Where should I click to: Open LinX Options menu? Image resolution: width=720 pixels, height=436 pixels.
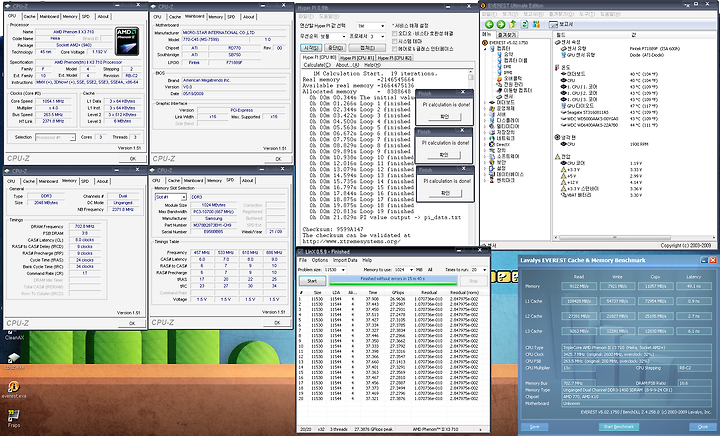tap(320, 260)
